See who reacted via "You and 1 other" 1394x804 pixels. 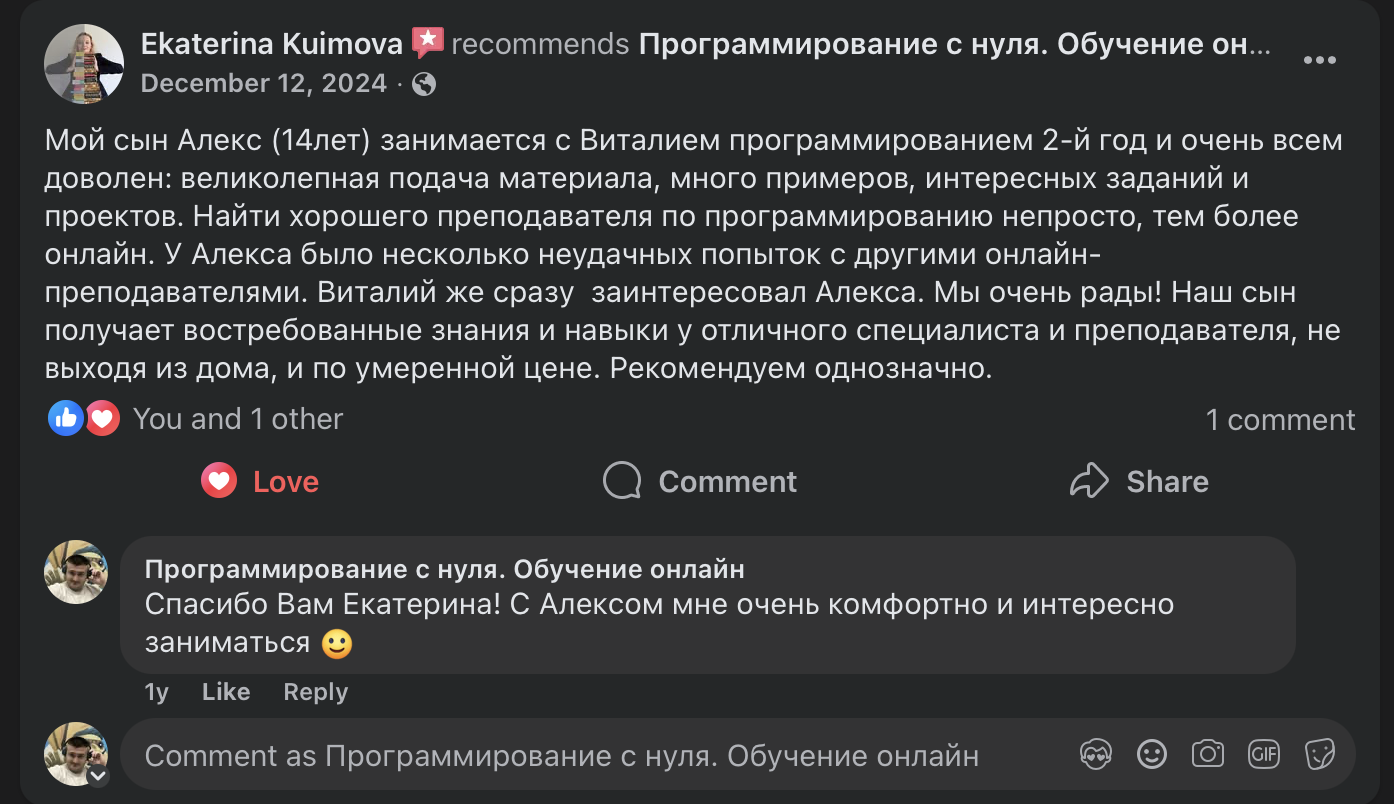coord(237,418)
